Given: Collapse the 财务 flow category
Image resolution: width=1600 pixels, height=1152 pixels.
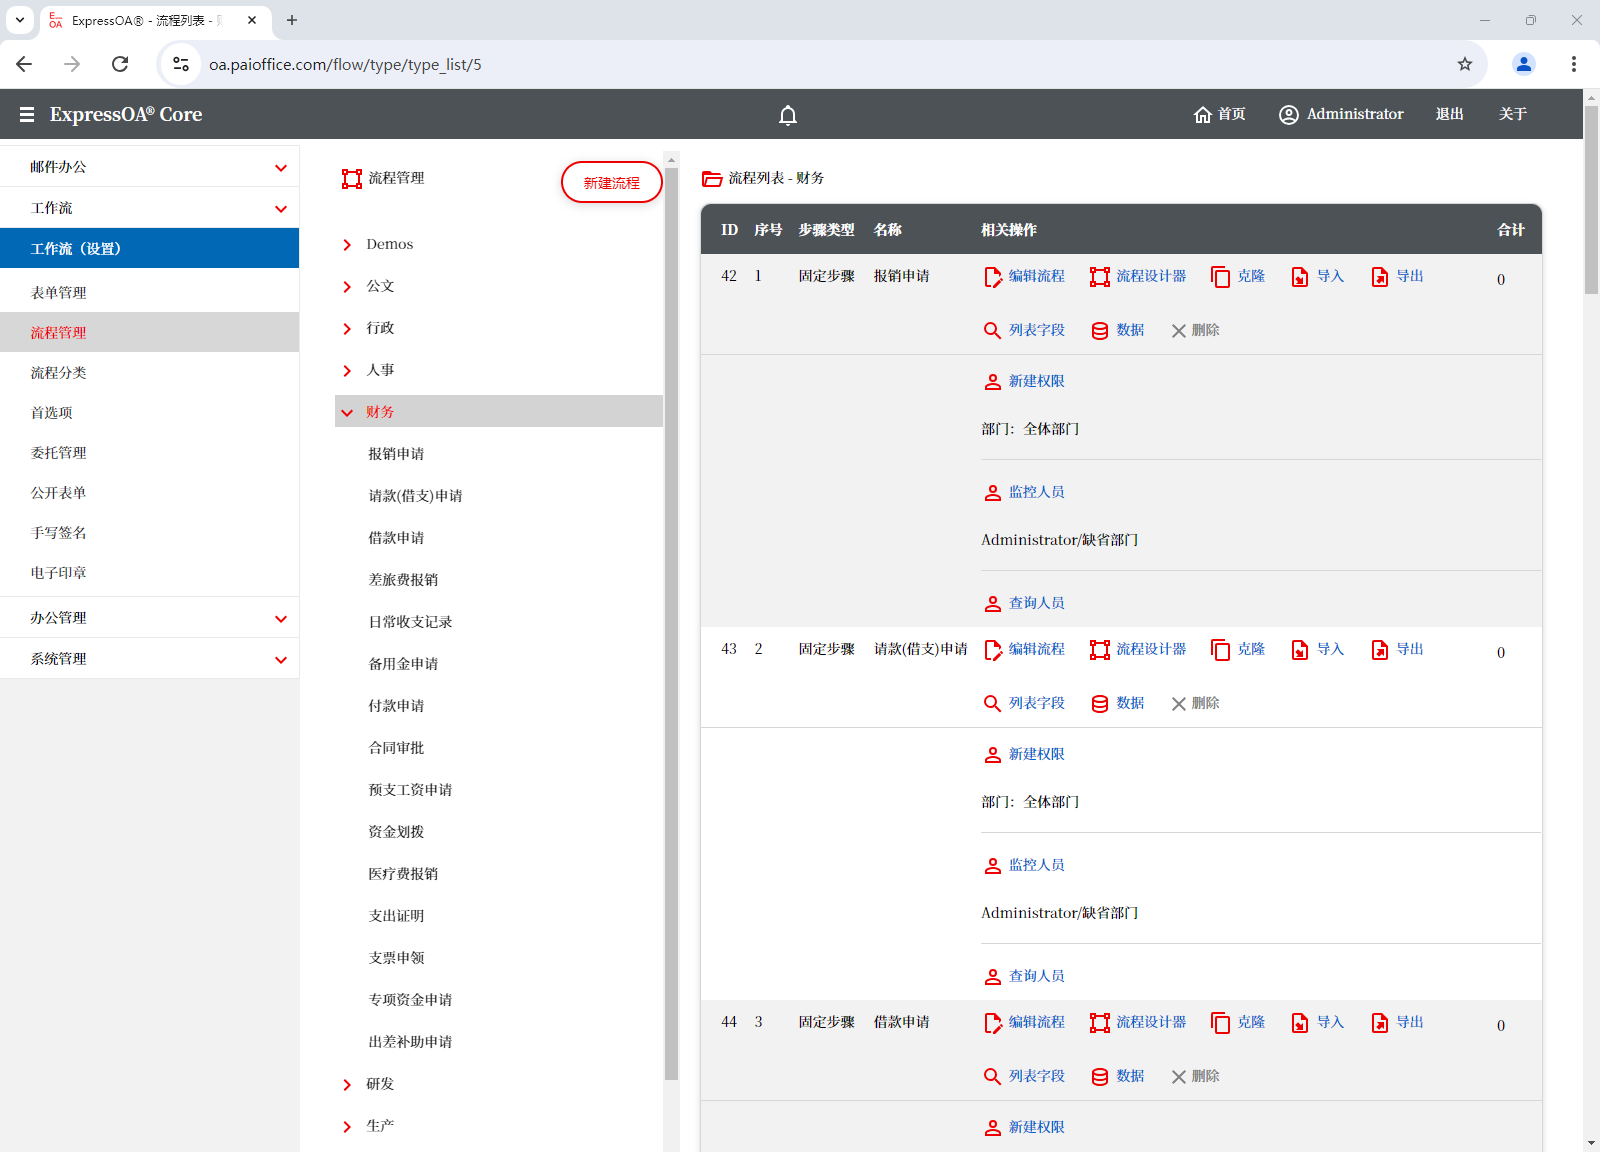Looking at the screenshot, I should point(347,413).
